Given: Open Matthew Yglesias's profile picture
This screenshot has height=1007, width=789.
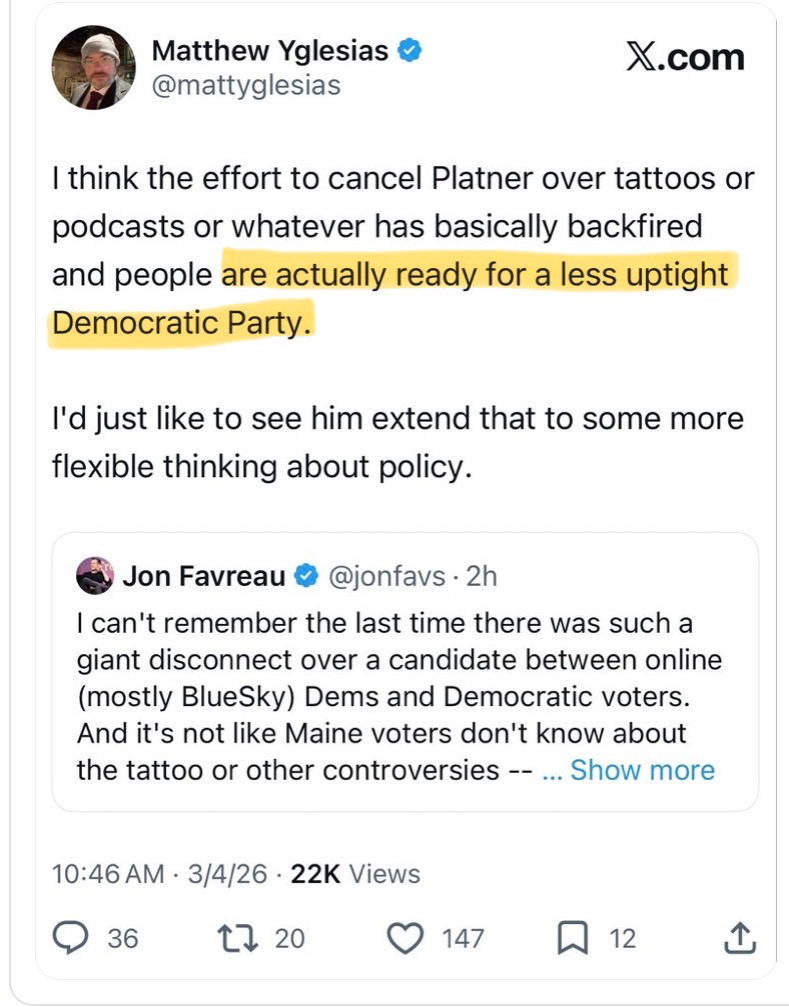Looking at the screenshot, I should pos(93,67).
